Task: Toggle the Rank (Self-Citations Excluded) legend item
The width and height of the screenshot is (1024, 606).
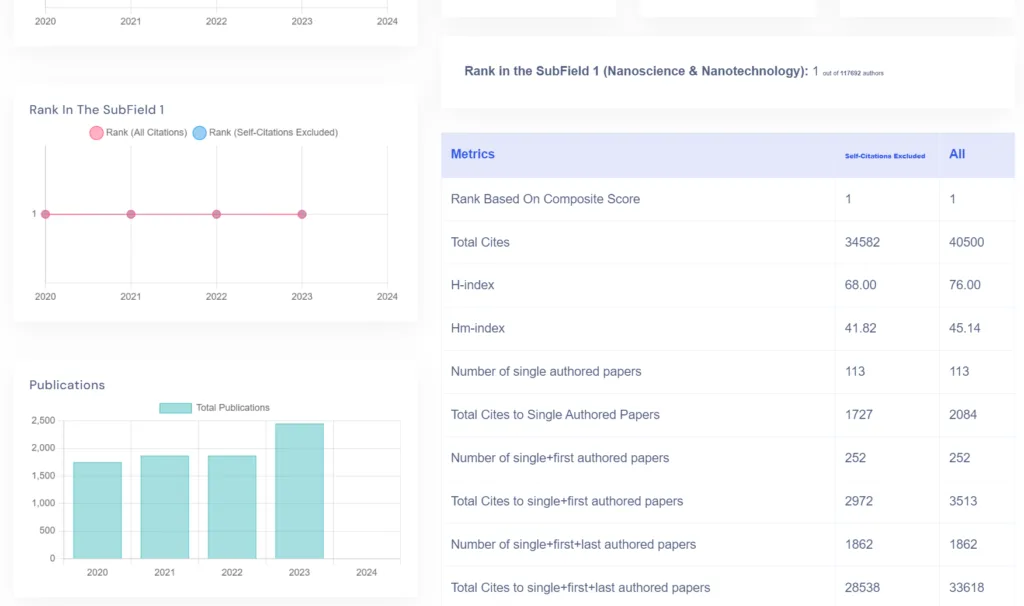Action: (x=266, y=133)
